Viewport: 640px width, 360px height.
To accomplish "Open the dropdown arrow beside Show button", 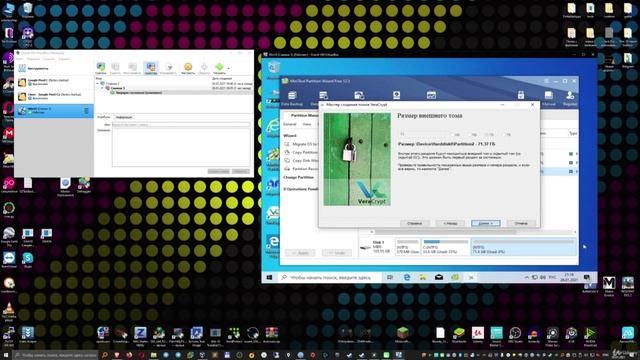I will point(229,68).
